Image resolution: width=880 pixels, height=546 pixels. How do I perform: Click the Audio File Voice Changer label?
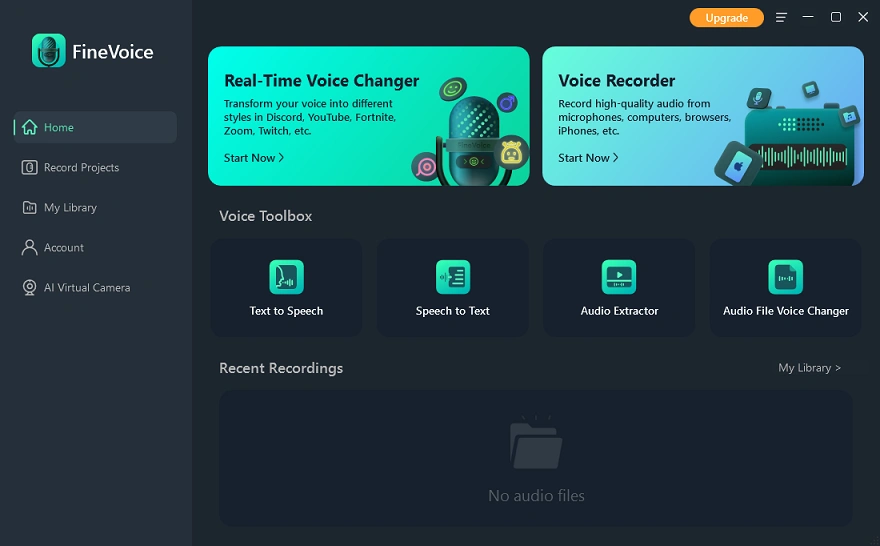pyautogui.click(x=786, y=311)
